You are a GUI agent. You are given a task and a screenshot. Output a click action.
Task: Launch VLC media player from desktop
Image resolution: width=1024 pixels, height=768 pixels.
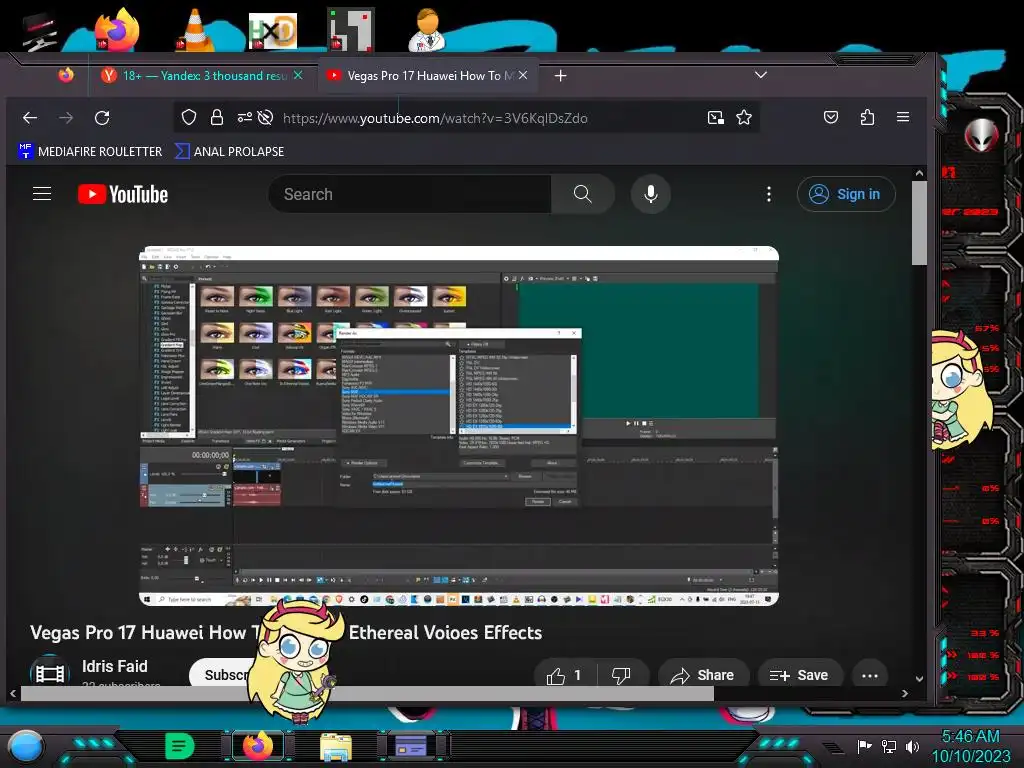194,30
